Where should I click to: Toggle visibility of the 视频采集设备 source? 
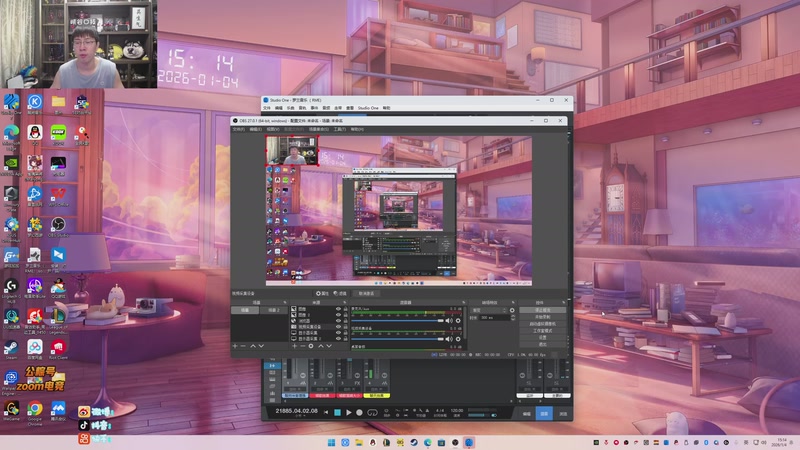tap(338, 327)
